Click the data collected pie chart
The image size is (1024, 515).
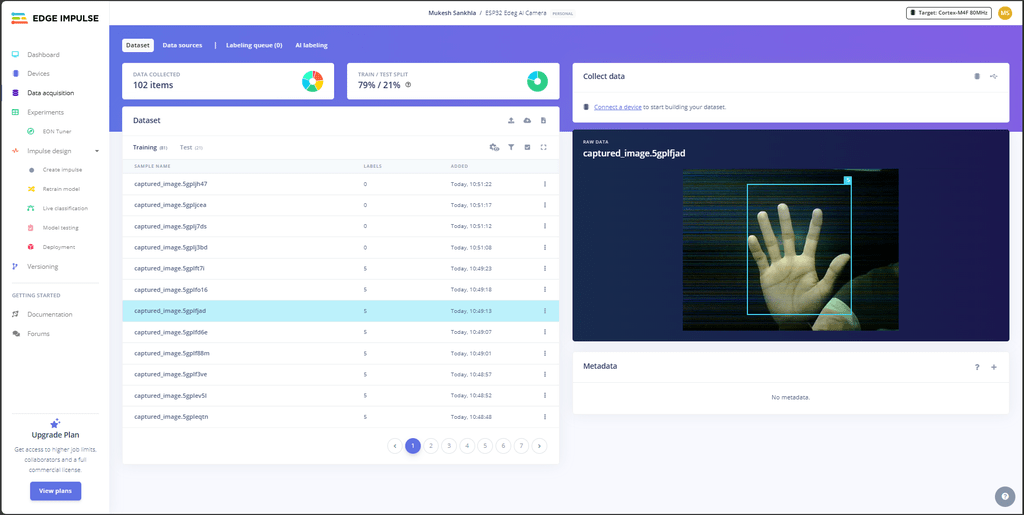point(312,81)
